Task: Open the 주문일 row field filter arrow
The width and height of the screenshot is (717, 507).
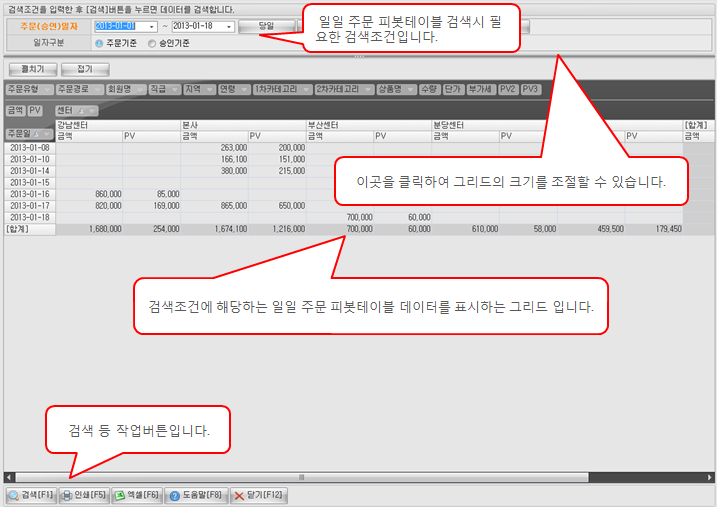Action: 47,133
